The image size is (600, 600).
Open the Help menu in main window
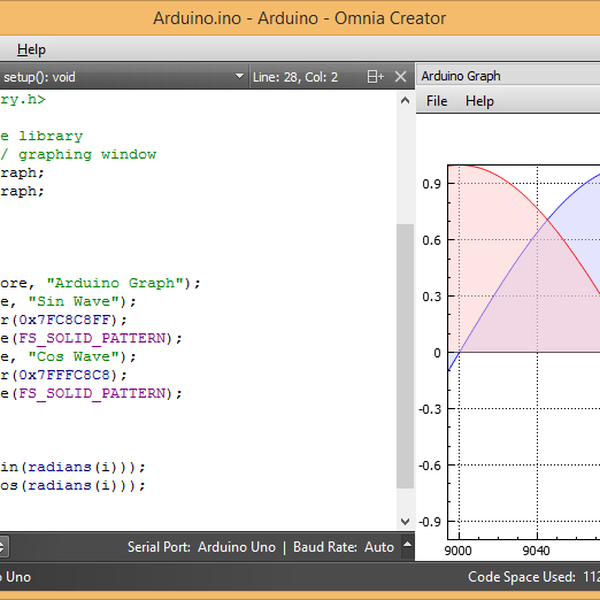click(31, 49)
